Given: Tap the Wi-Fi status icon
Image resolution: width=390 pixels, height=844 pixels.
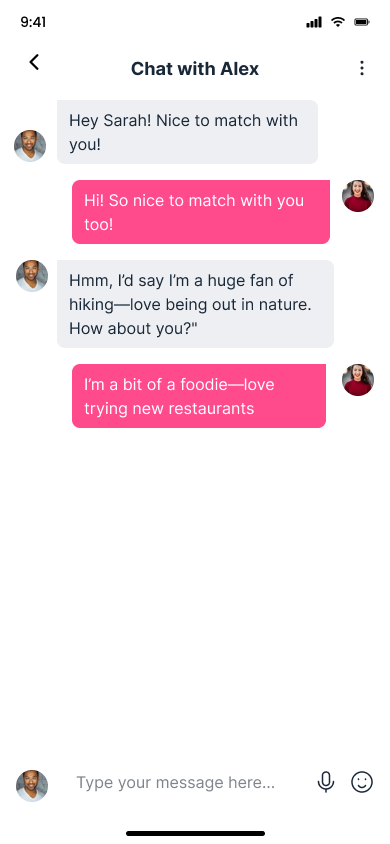Looking at the screenshot, I should [338, 22].
